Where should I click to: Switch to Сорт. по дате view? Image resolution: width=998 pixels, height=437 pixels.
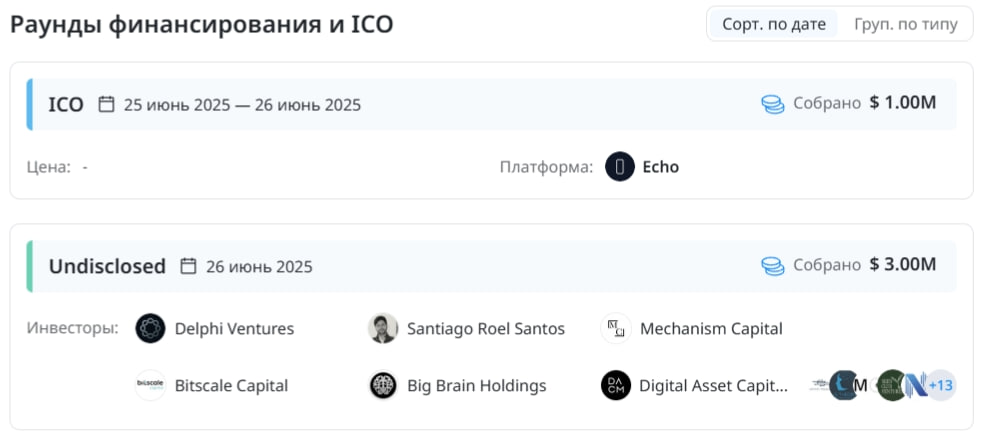tap(773, 24)
